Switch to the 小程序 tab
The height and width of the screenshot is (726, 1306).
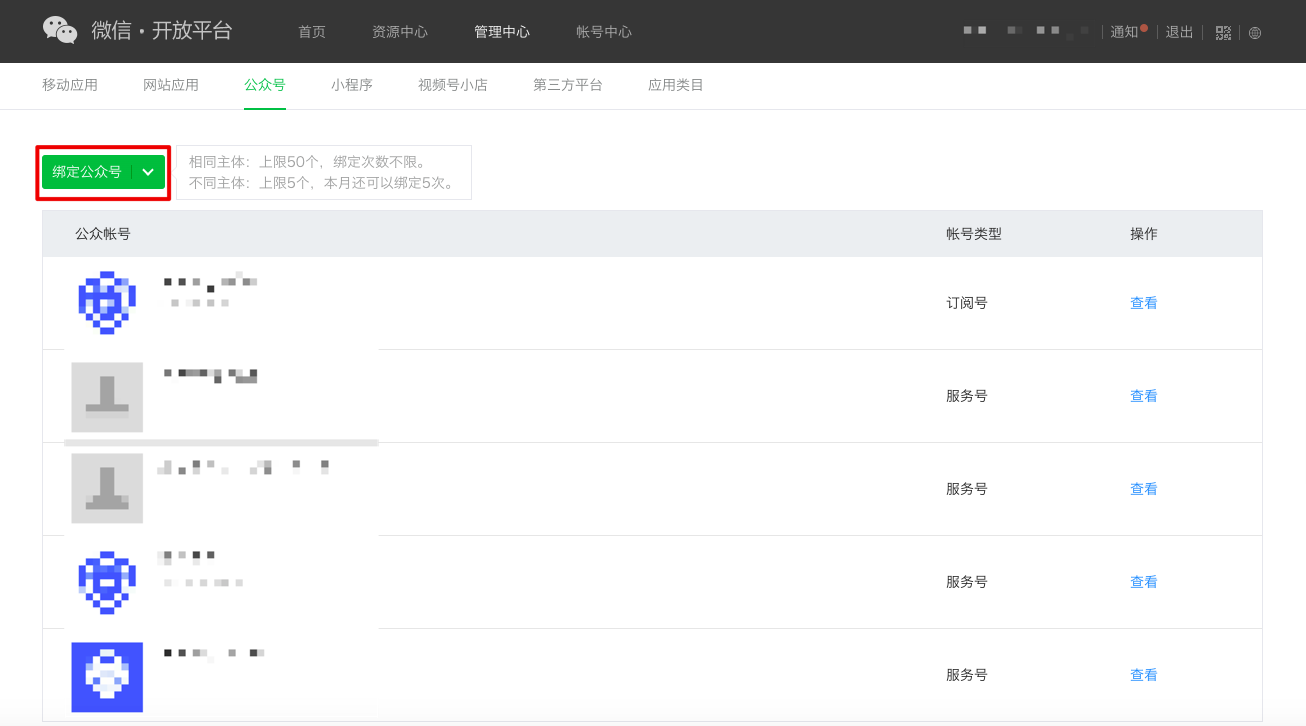click(x=352, y=85)
